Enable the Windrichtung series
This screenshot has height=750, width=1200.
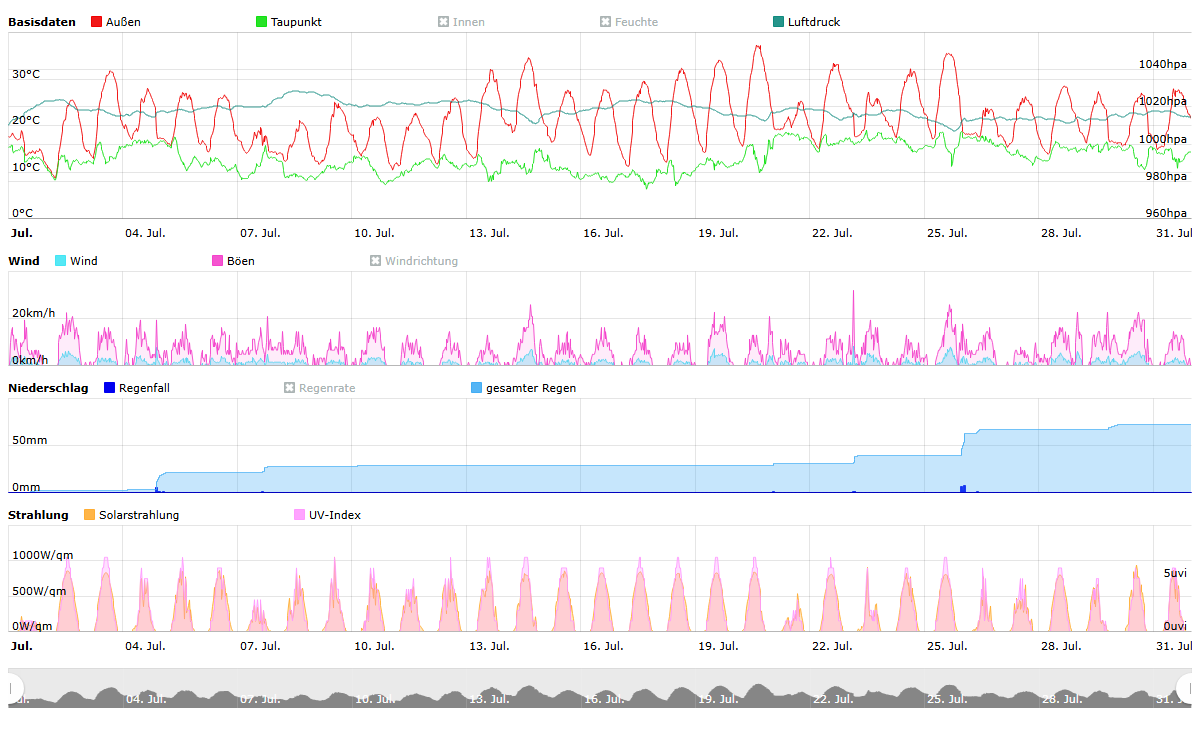376,261
